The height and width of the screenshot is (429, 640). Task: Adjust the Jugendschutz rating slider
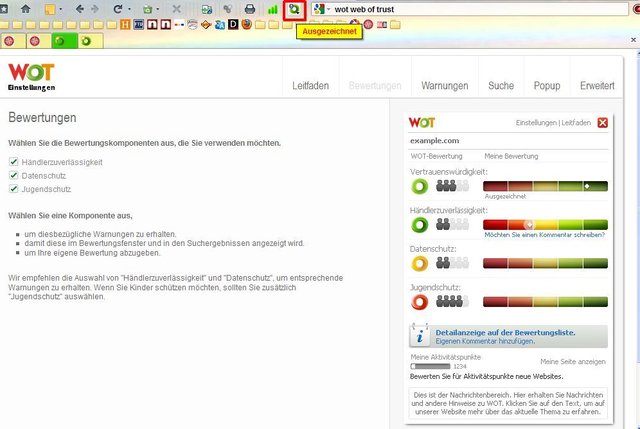pos(545,302)
